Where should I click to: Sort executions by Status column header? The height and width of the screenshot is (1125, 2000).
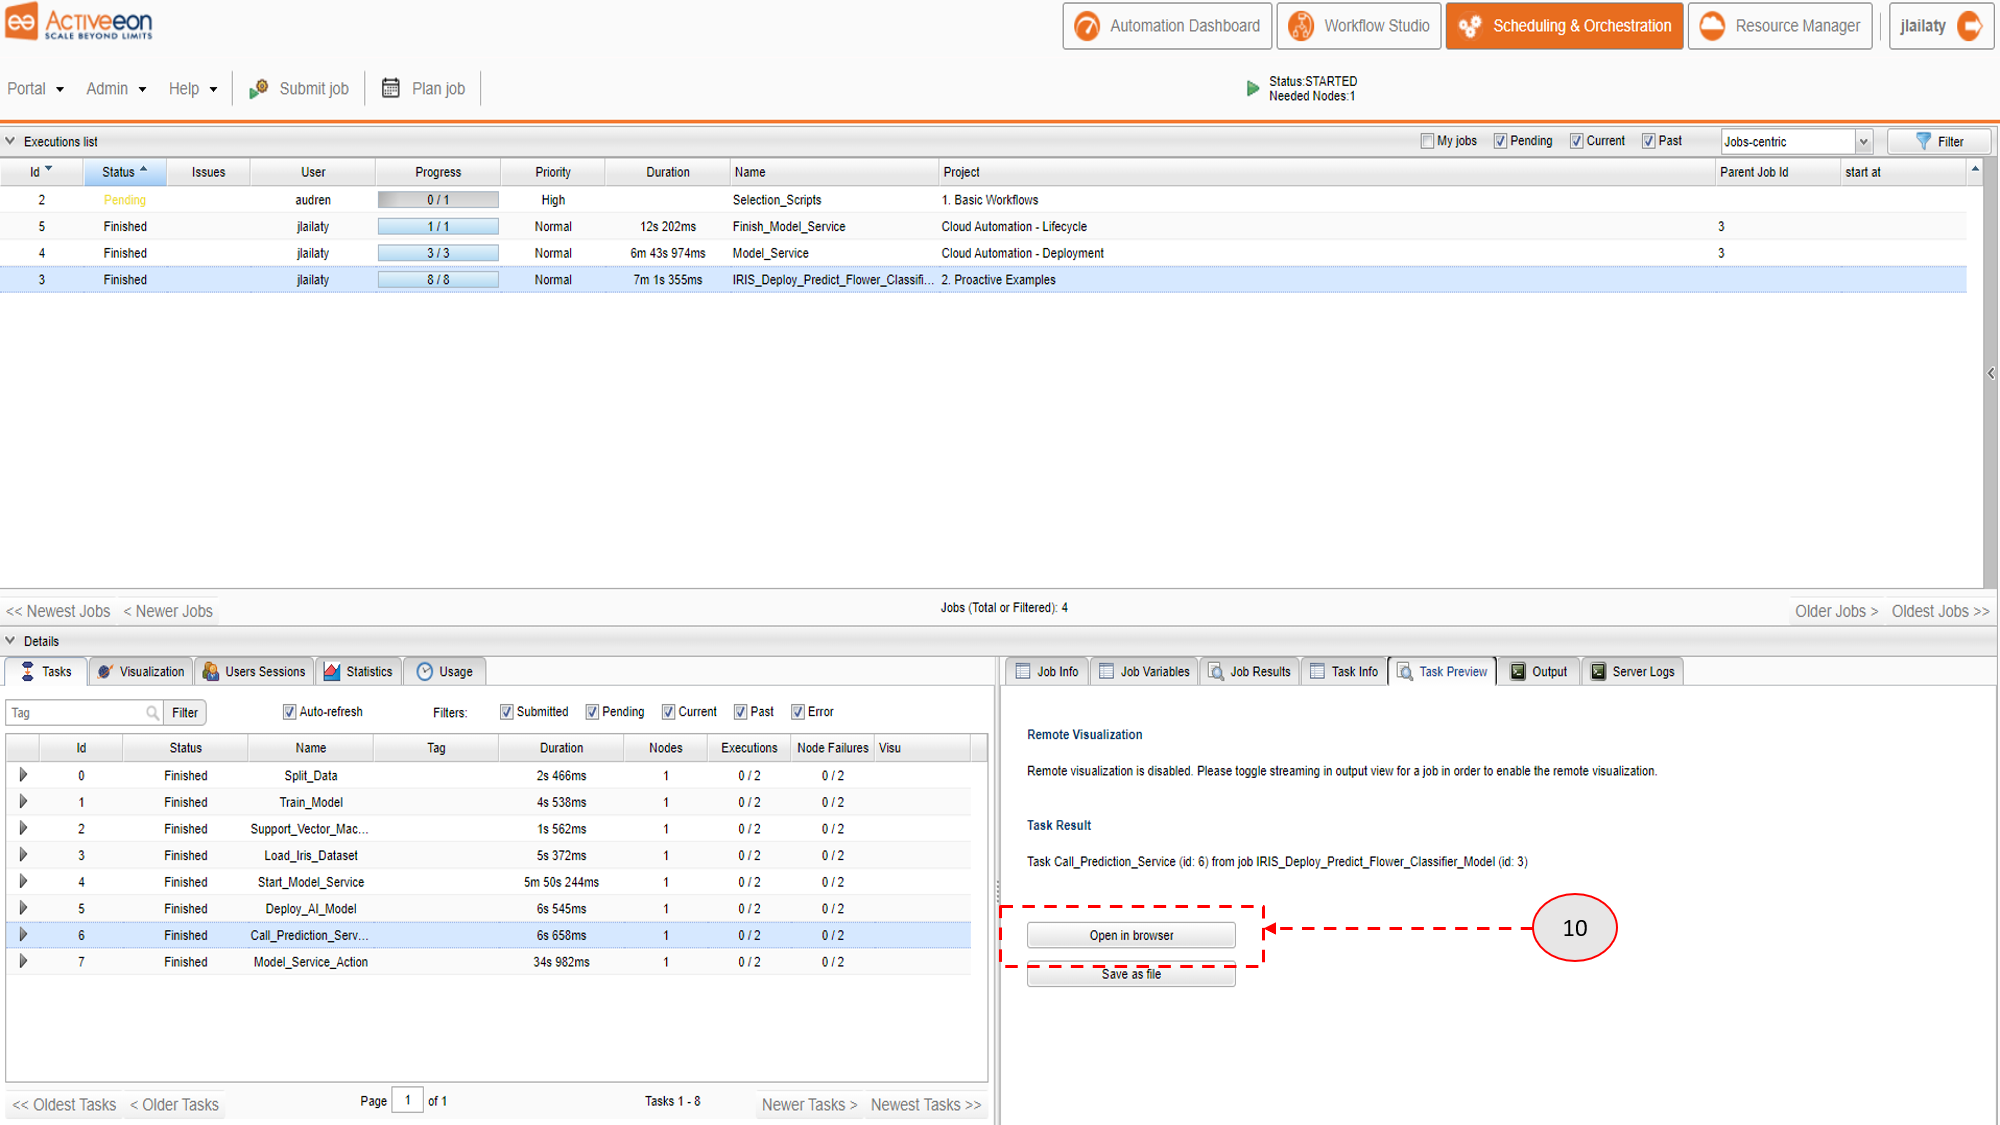(125, 172)
